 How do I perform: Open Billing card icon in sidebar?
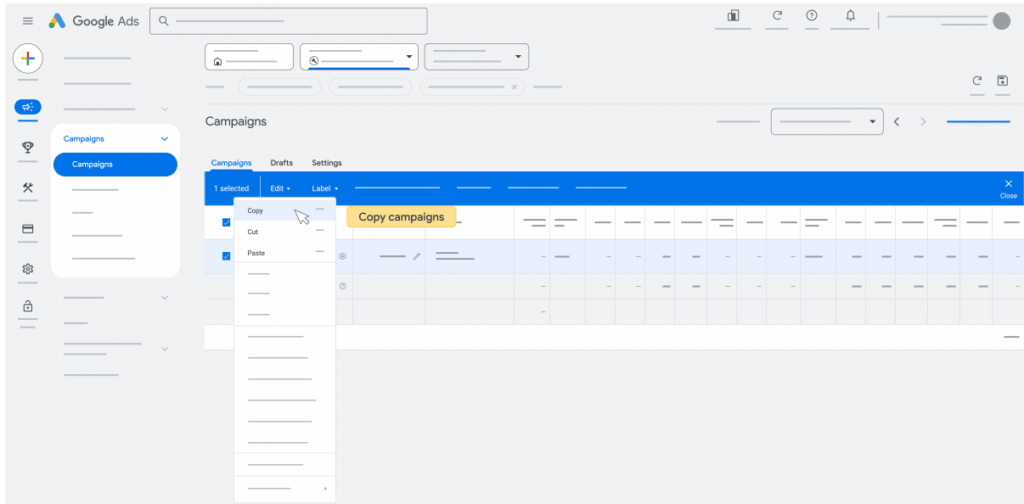tap(28, 229)
